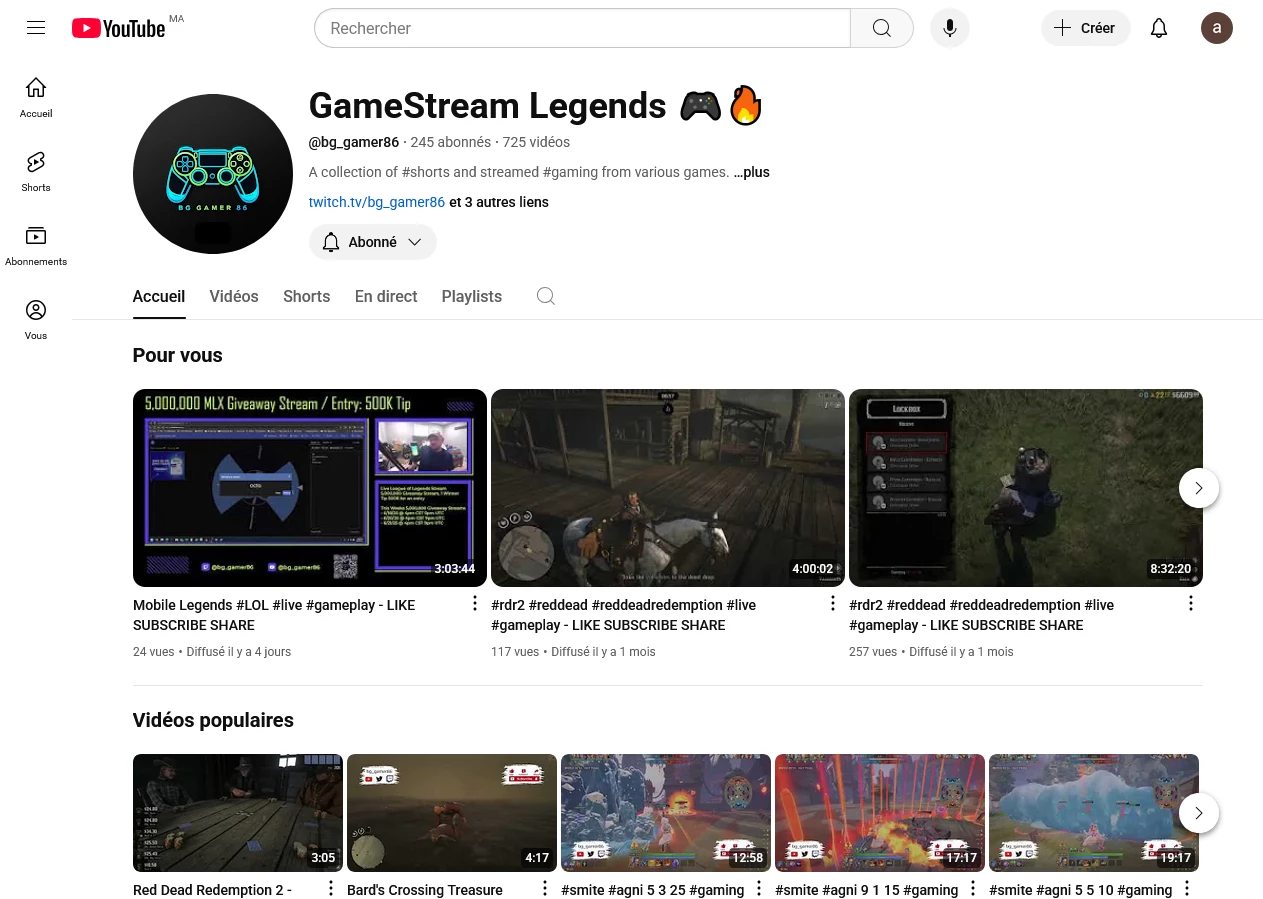Show next Pour vous videos arrow

(1199, 488)
